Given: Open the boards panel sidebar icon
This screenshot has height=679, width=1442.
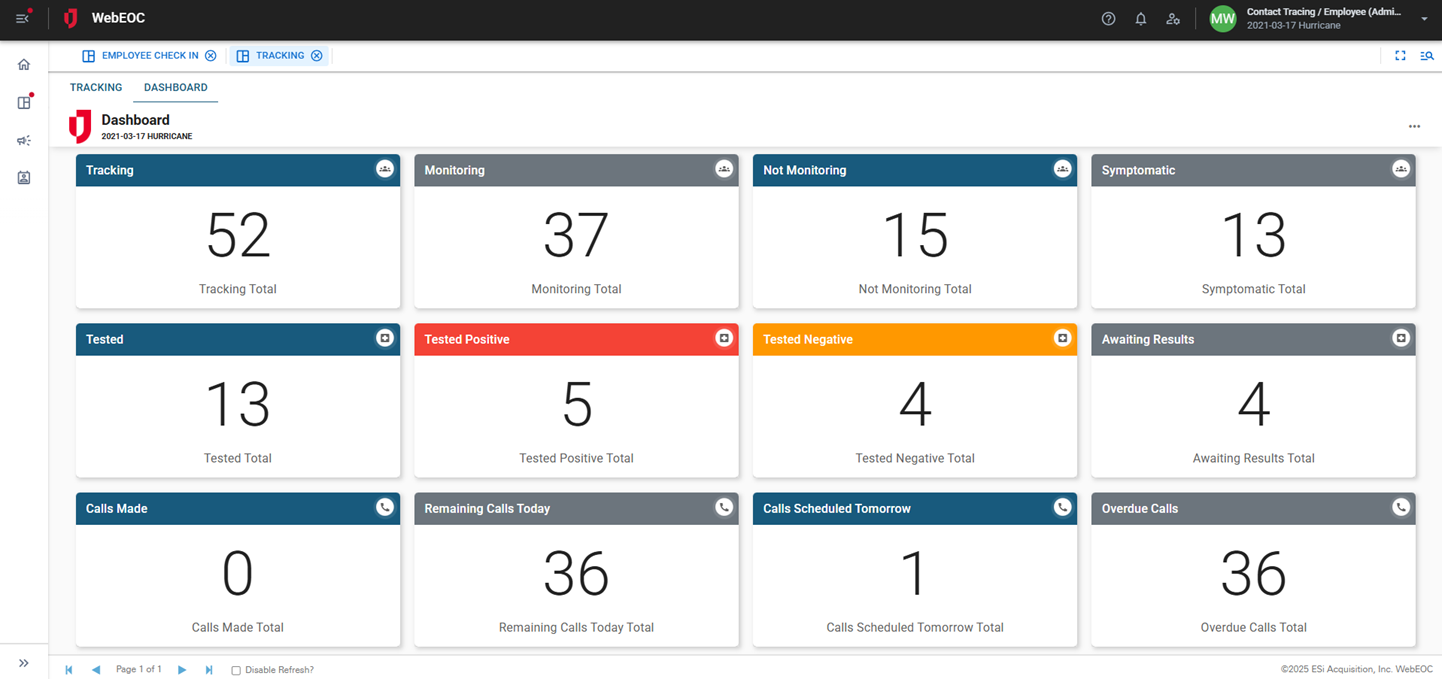Looking at the screenshot, I should click(23, 101).
